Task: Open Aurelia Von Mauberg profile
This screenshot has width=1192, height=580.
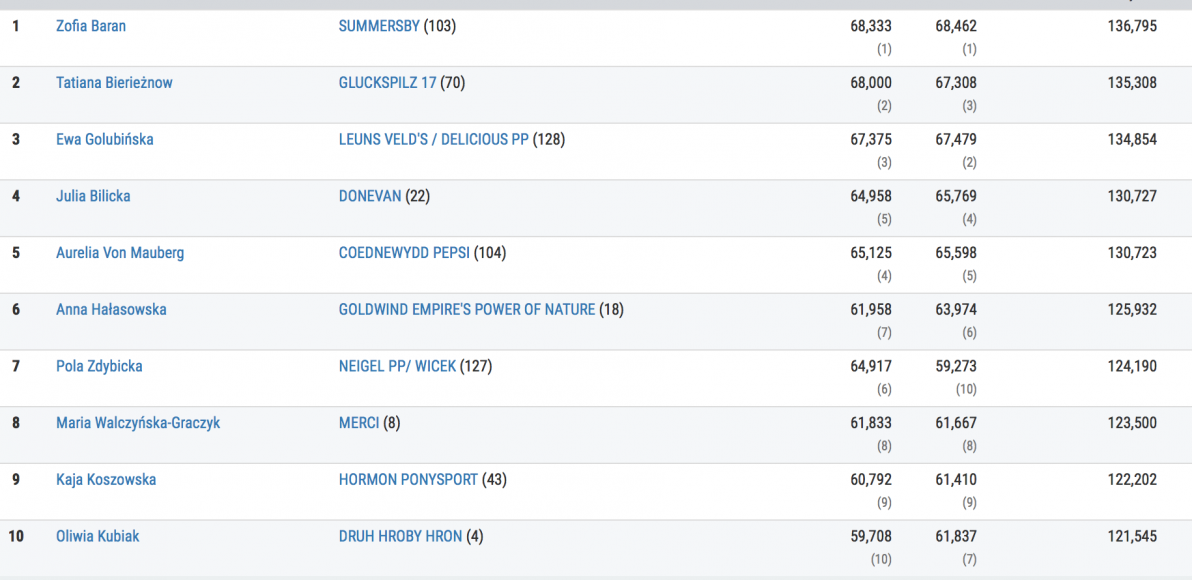Action: click(120, 253)
